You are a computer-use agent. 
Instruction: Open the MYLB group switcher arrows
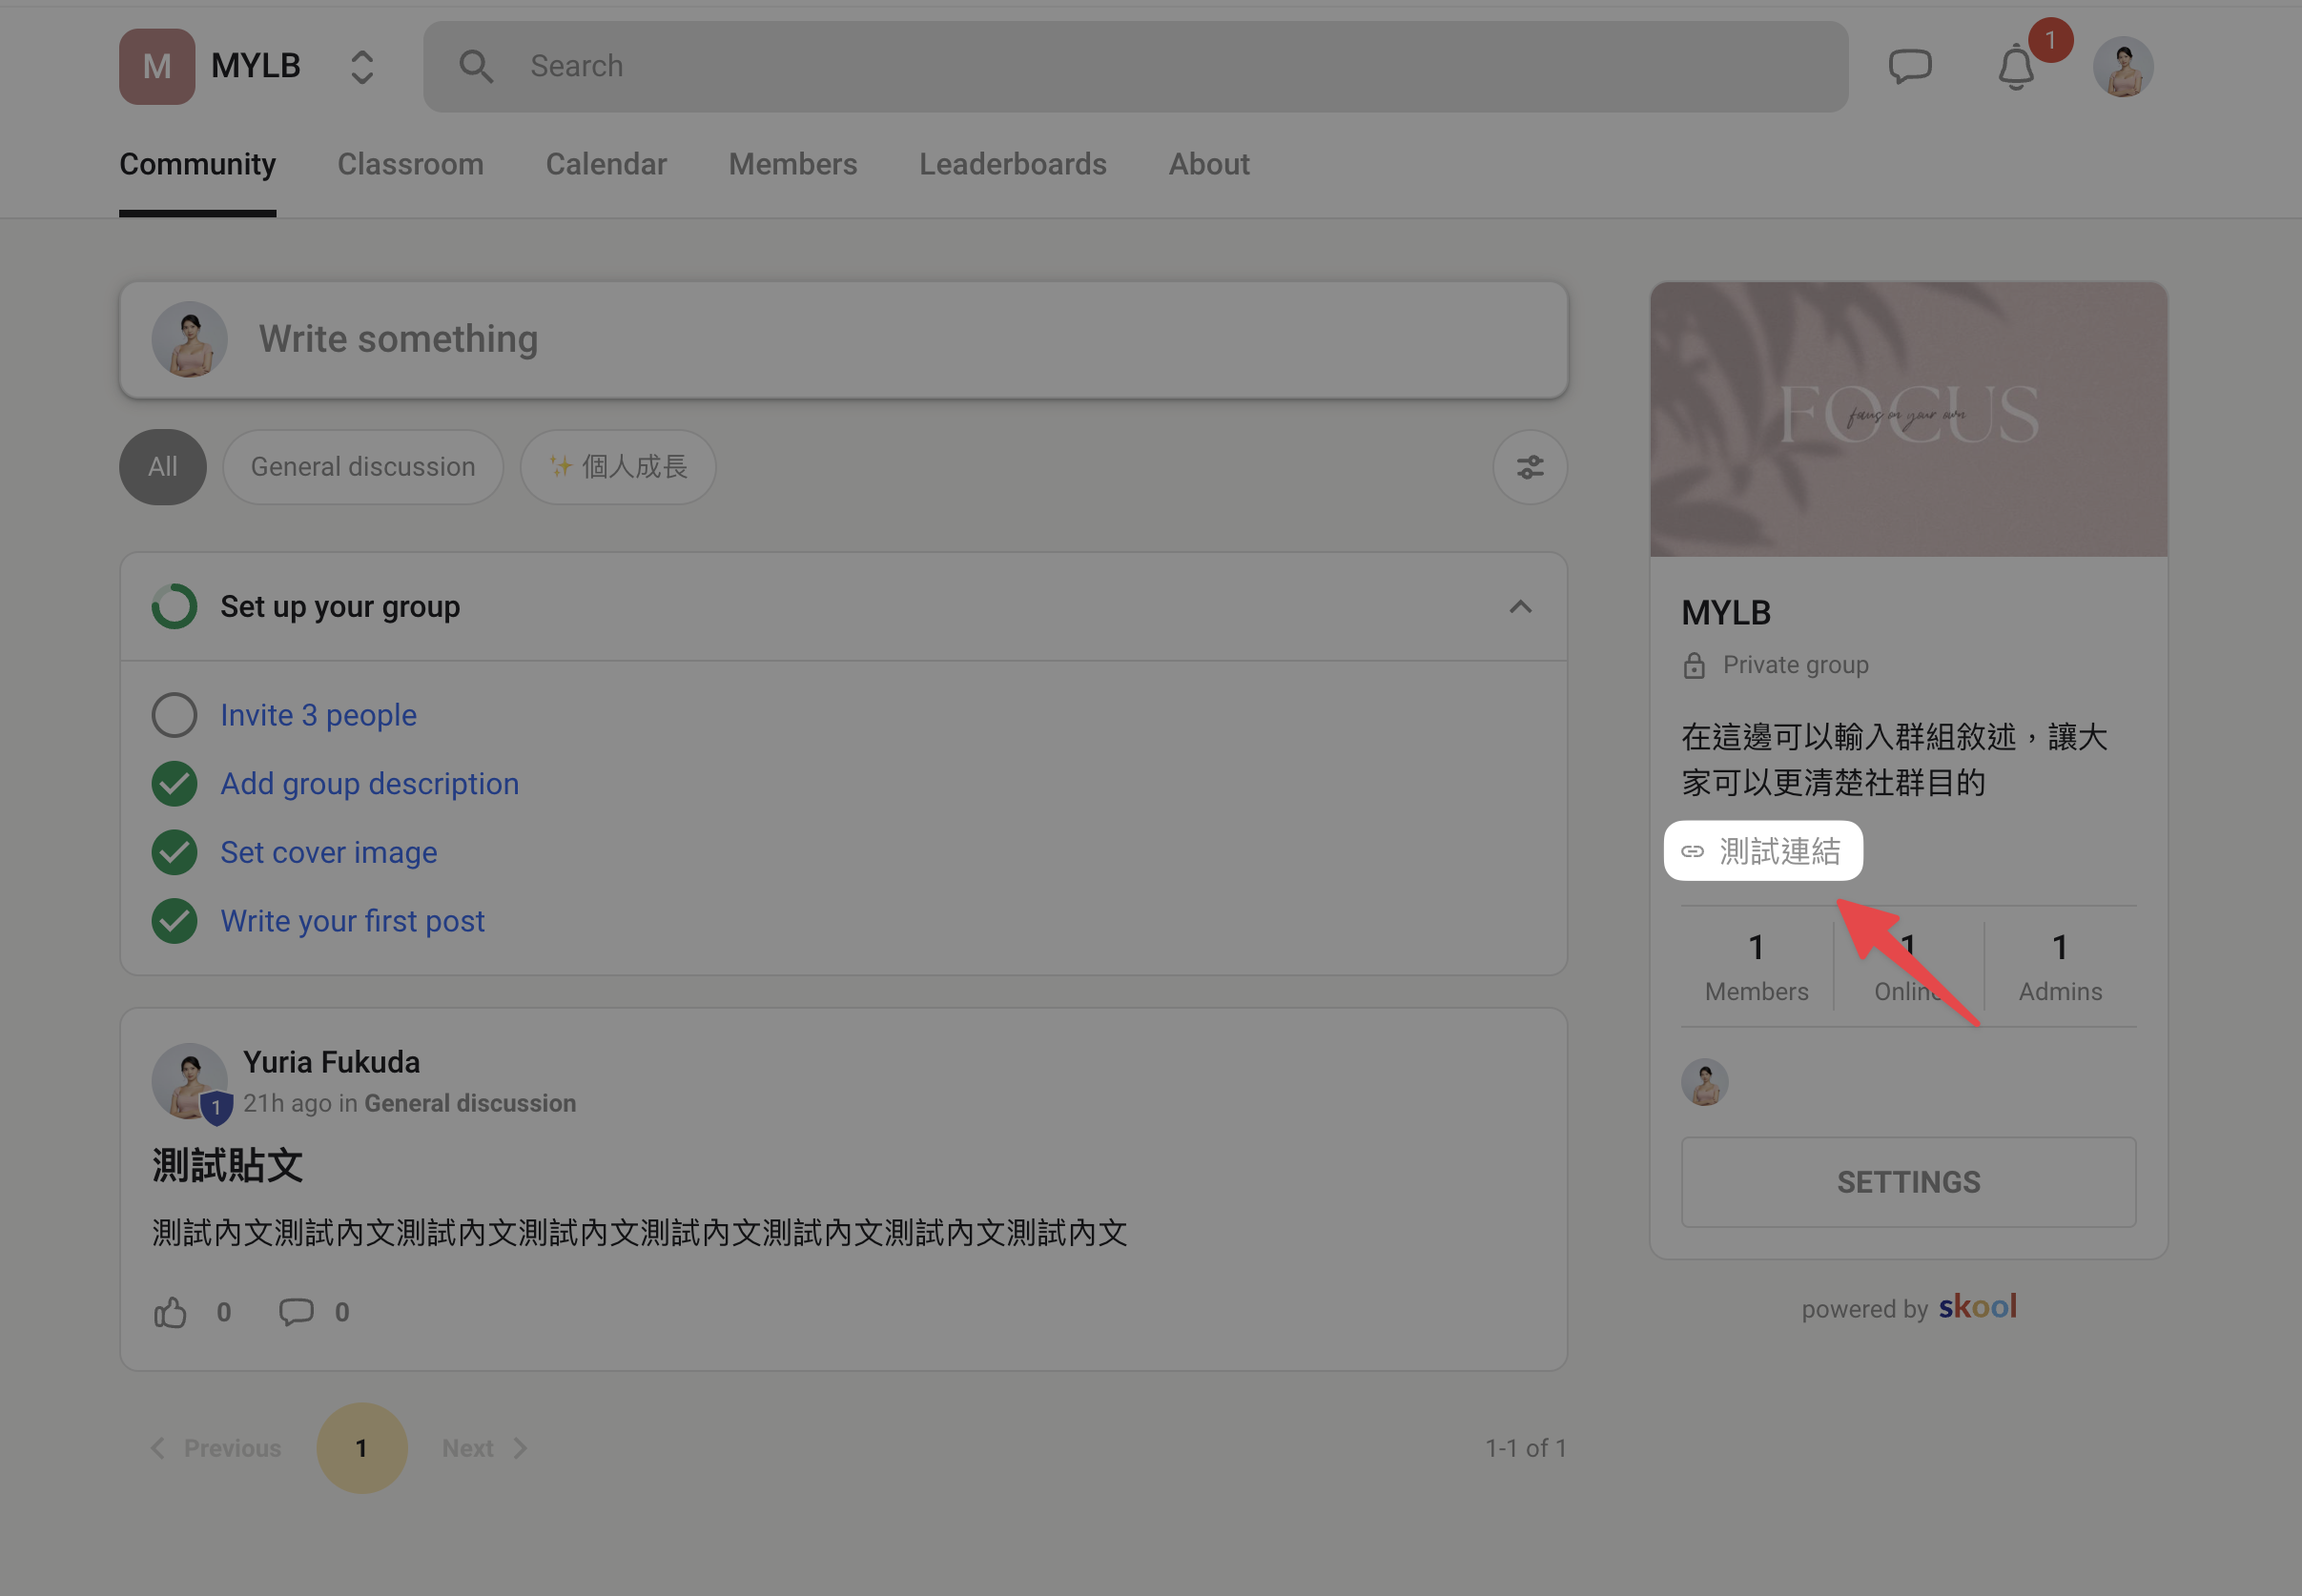click(x=362, y=67)
